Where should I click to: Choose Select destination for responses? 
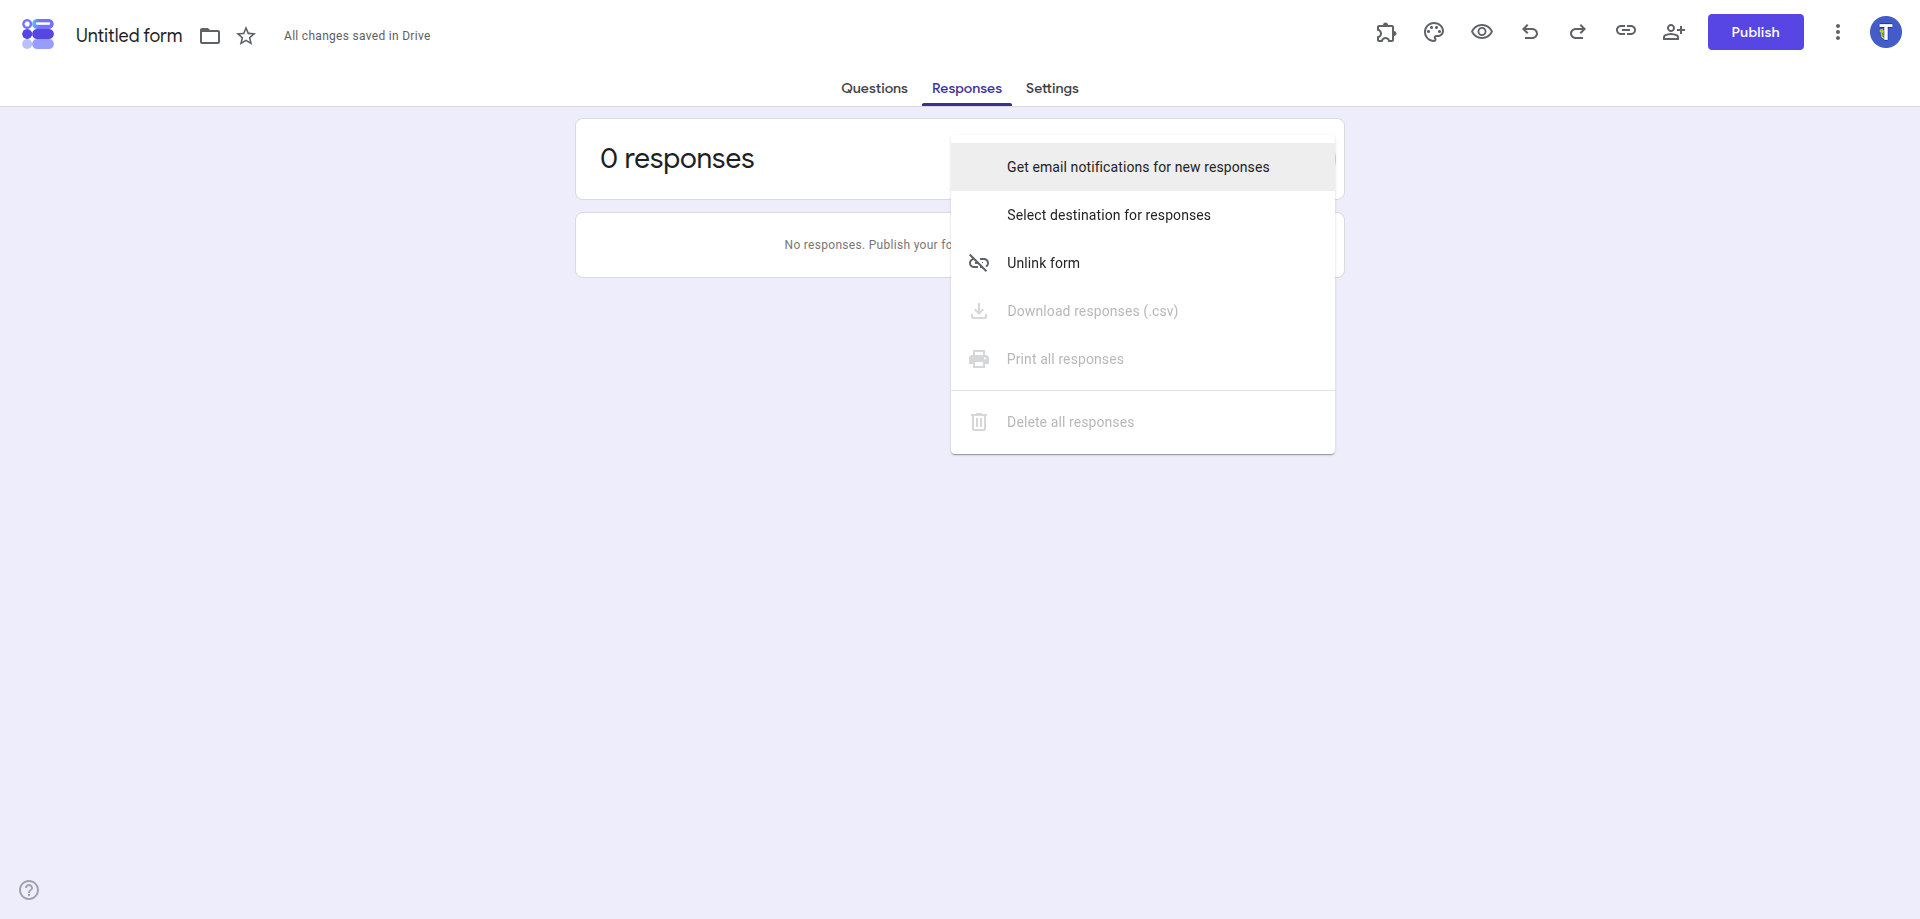pos(1143,215)
